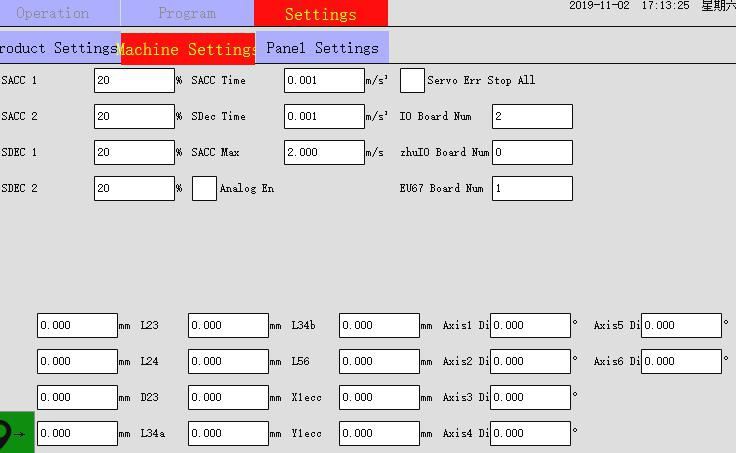
Task: Edit the SACC Time value field
Action: click(x=324, y=80)
